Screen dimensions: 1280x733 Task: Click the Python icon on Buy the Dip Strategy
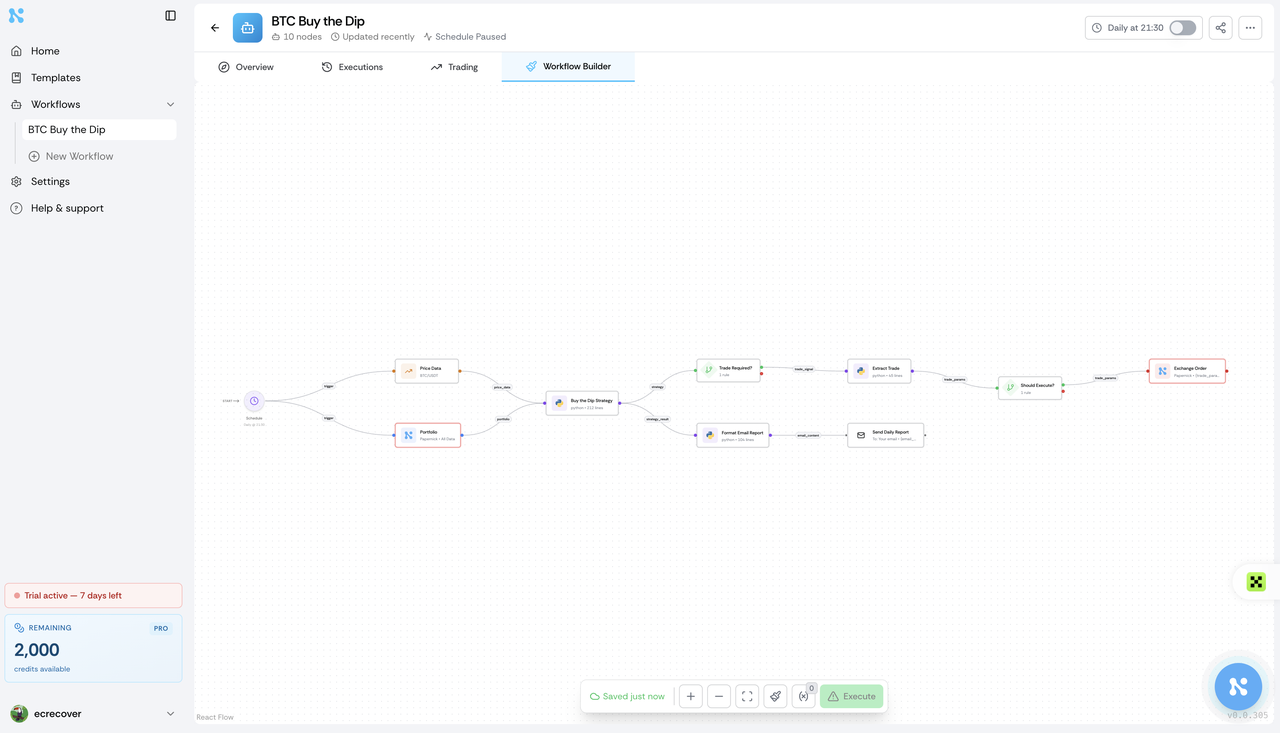coord(559,403)
